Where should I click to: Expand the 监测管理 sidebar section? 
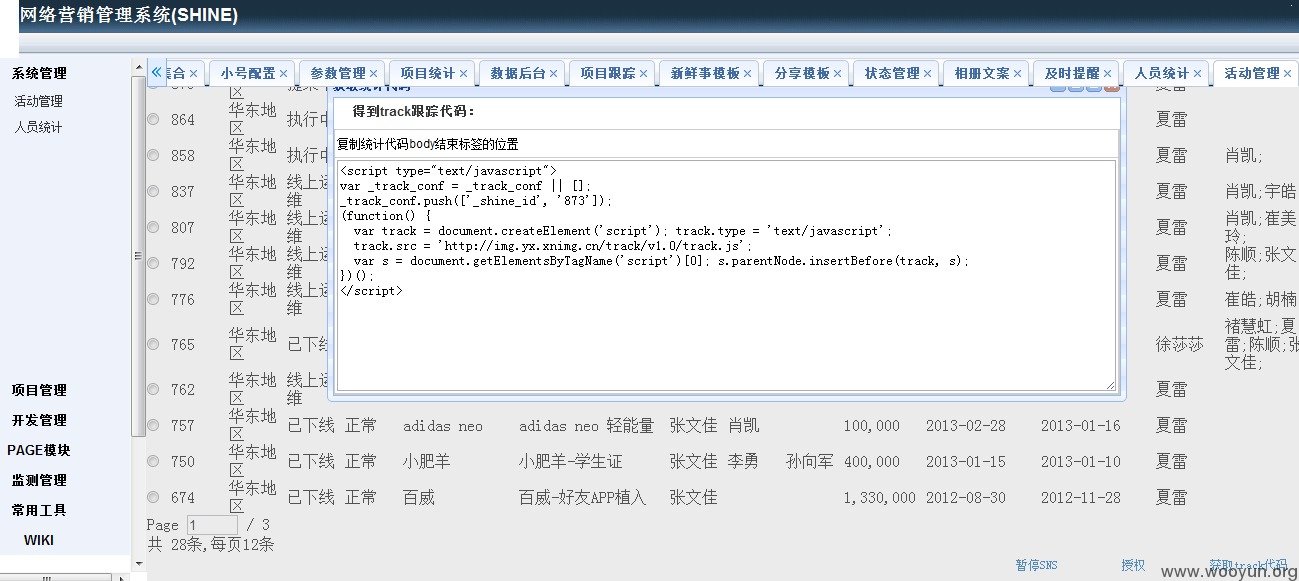(39, 480)
